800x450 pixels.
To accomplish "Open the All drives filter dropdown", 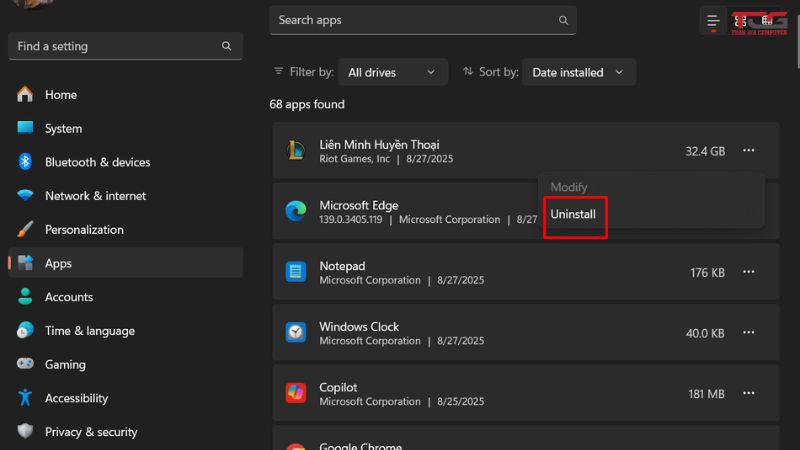I will pos(392,72).
